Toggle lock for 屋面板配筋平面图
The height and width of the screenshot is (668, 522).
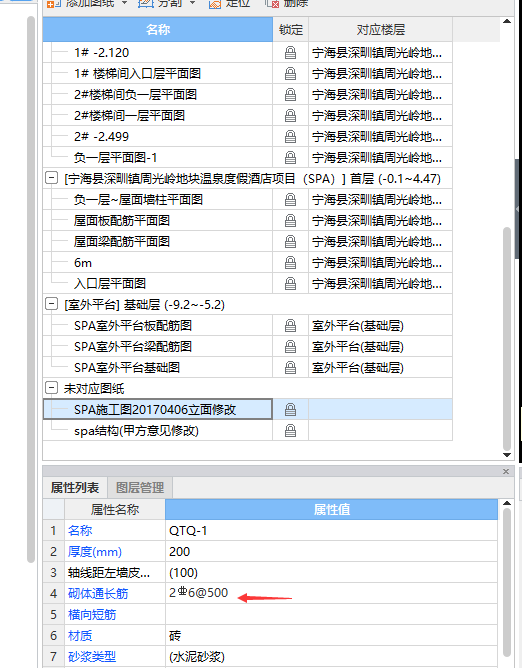click(290, 221)
